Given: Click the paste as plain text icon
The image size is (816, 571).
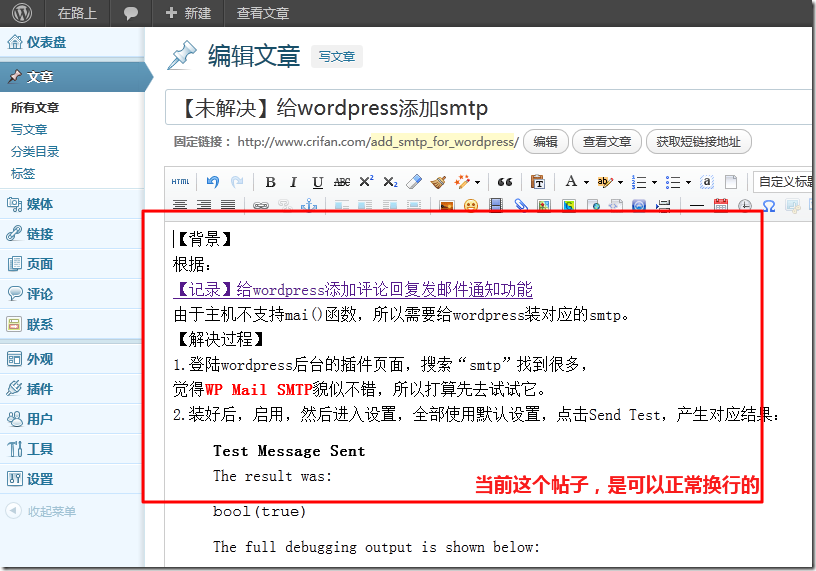Looking at the screenshot, I should (538, 182).
